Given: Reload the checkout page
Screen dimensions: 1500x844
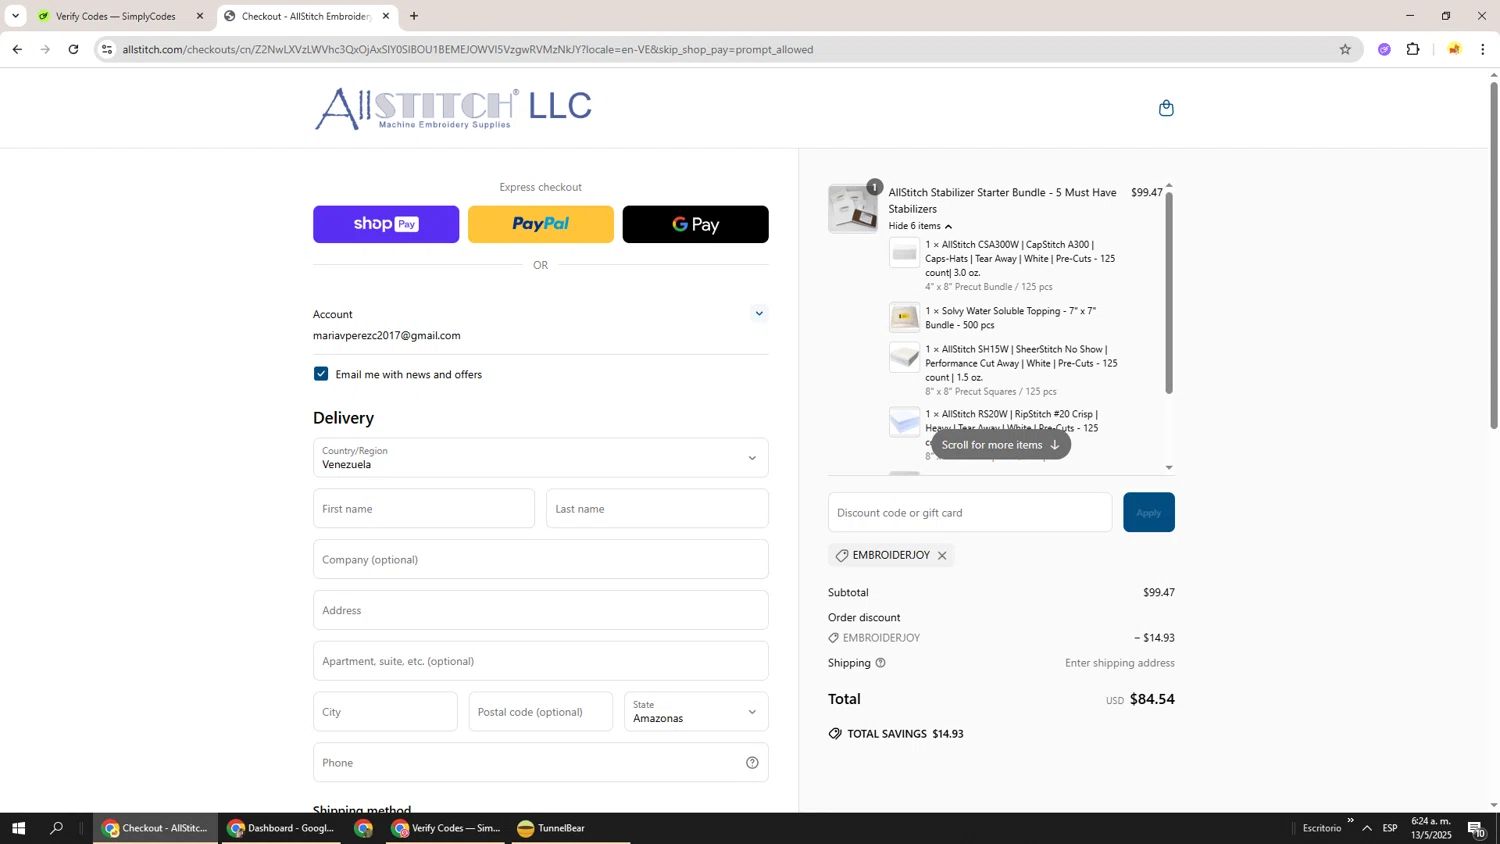Looking at the screenshot, I should pos(73,49).
